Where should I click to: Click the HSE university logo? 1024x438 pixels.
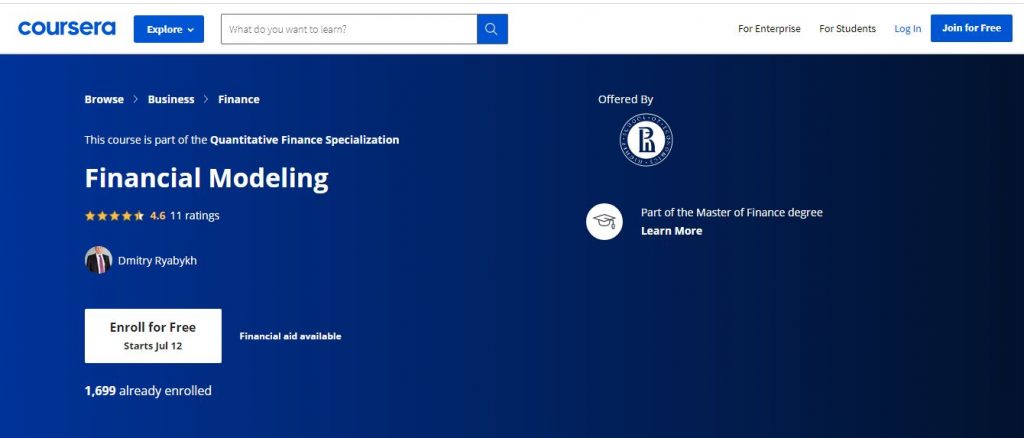(x=645, y=140)
